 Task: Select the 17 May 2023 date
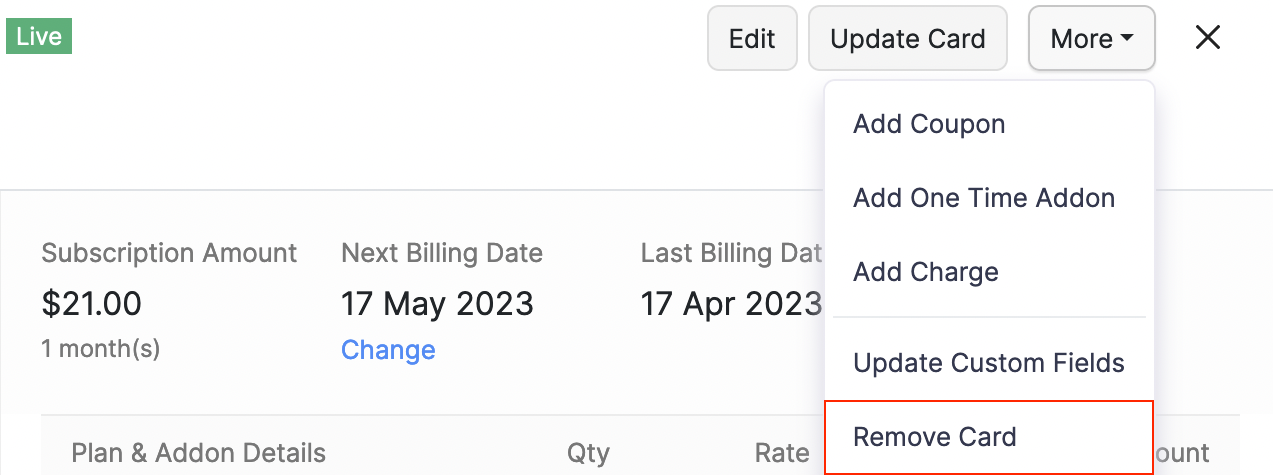(437, 303)
